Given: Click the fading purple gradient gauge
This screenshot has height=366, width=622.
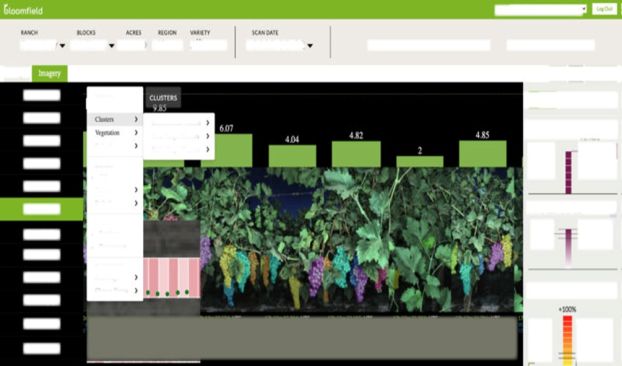Looking at the screenshot, I should [x=568, y=247].
